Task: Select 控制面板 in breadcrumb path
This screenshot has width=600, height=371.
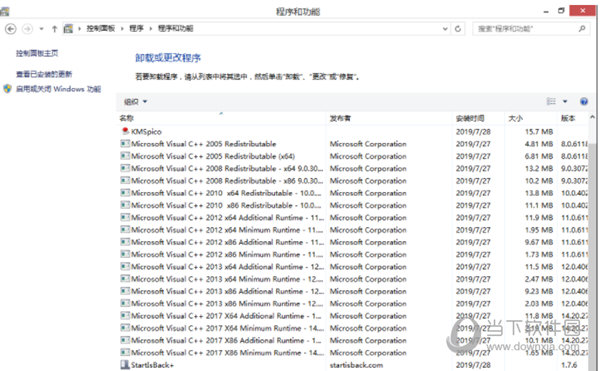Action: coord(101,28)
